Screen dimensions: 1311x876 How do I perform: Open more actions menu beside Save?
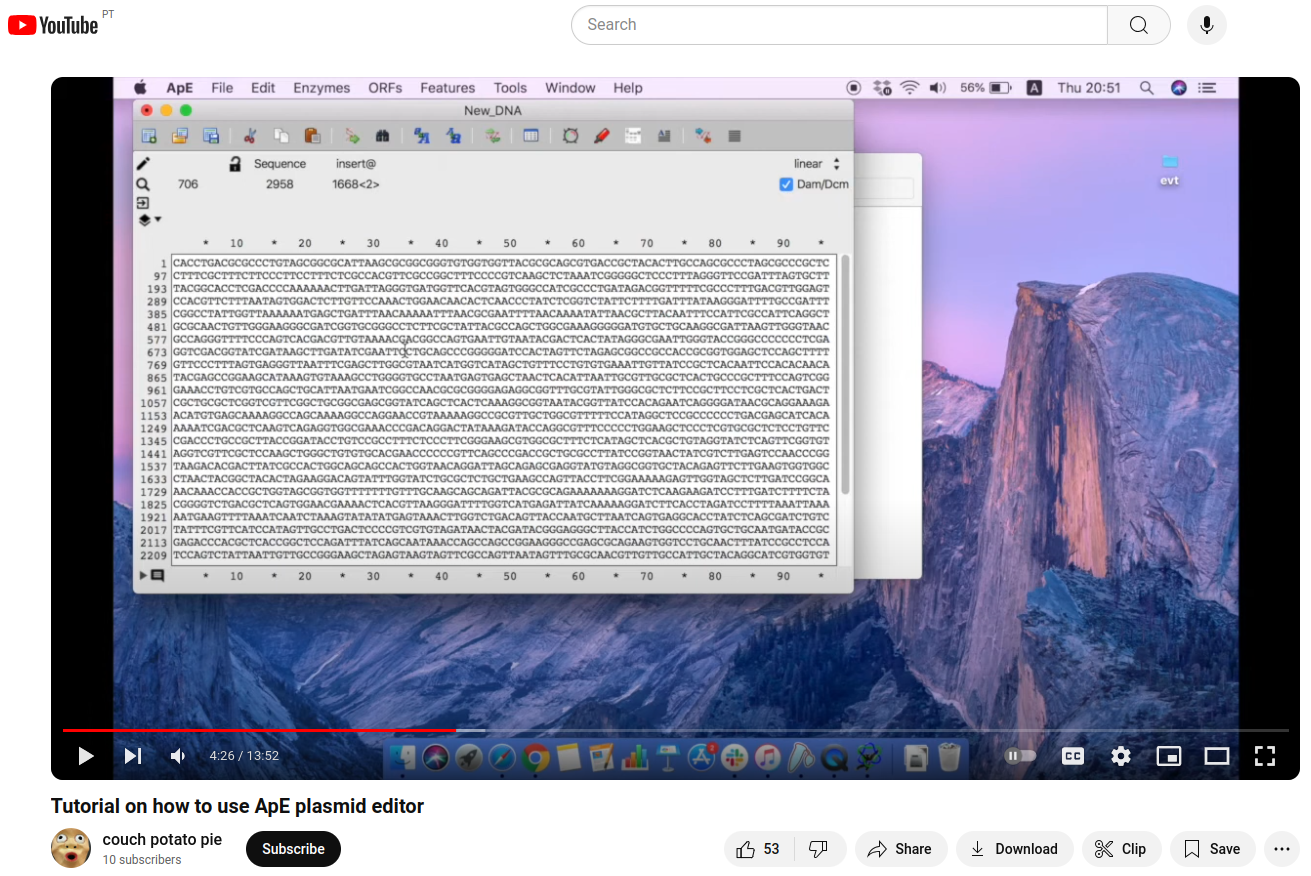click(x=1282, y=849)
